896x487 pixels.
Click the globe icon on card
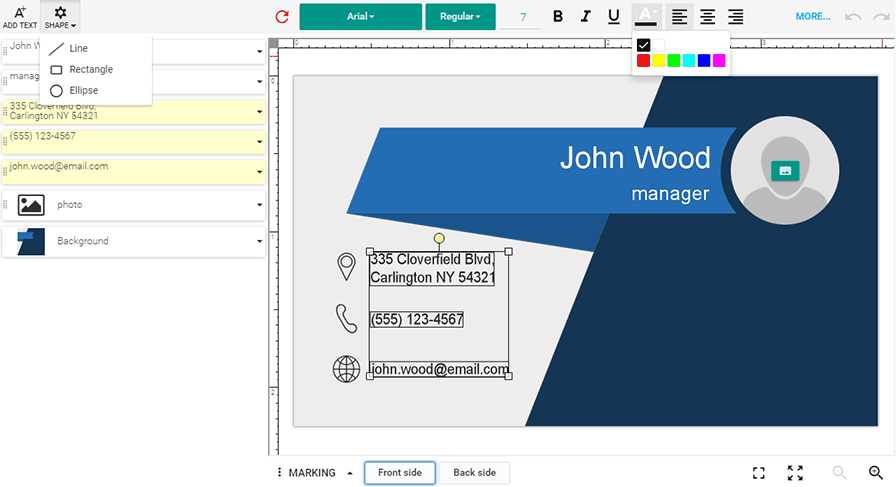346,369
